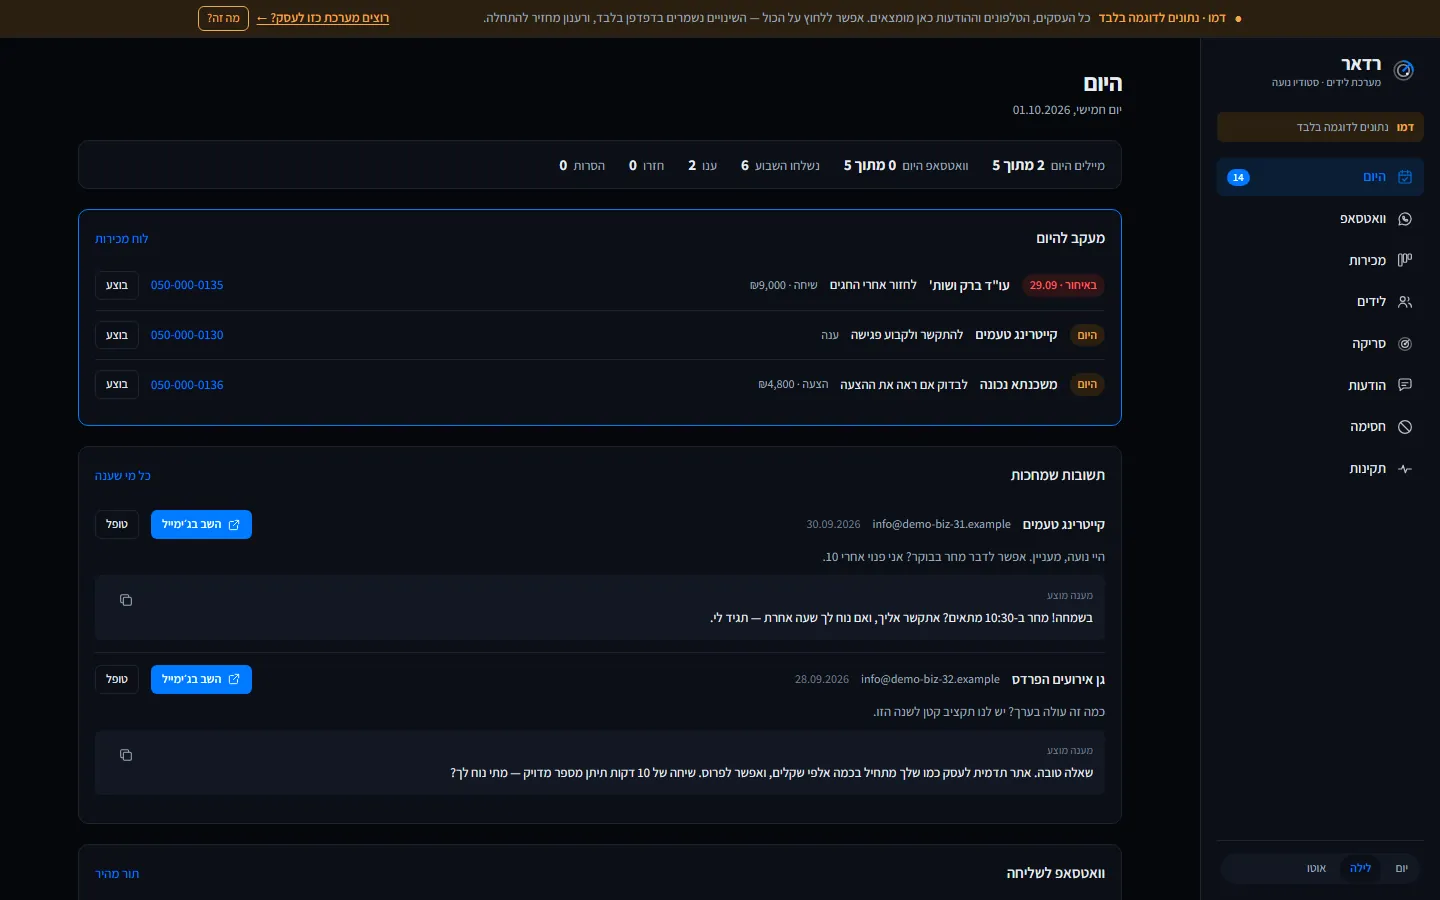Viewport: 1440px width, 900px height.
Task: Click the WhatsApp icon in the sidebar
Action: [x=1405, y=219]
